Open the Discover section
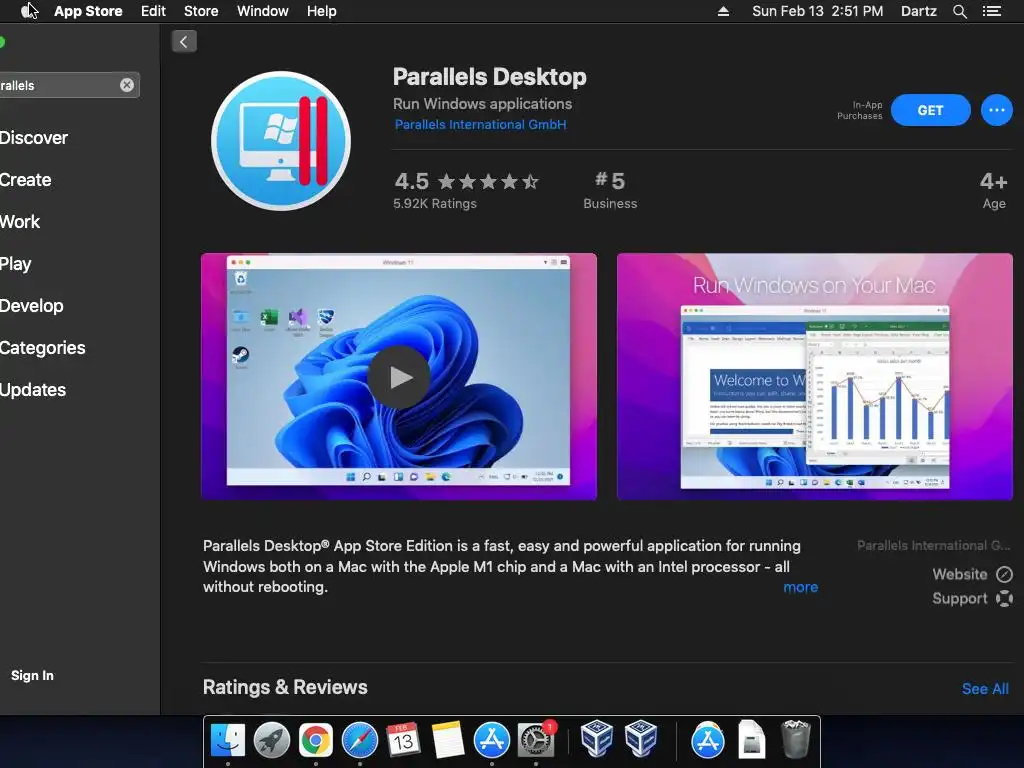1024x768 pixels. pos(34,138)
